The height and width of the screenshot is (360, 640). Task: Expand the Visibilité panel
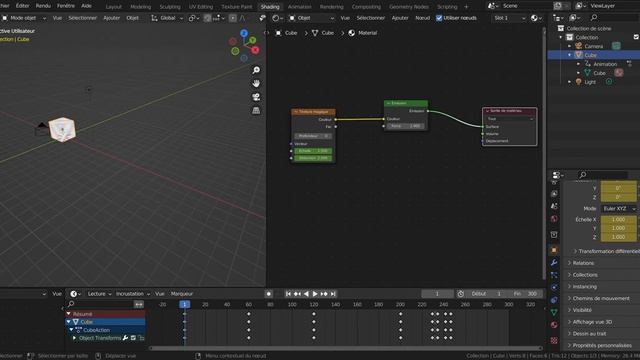[x=582, y=310]
